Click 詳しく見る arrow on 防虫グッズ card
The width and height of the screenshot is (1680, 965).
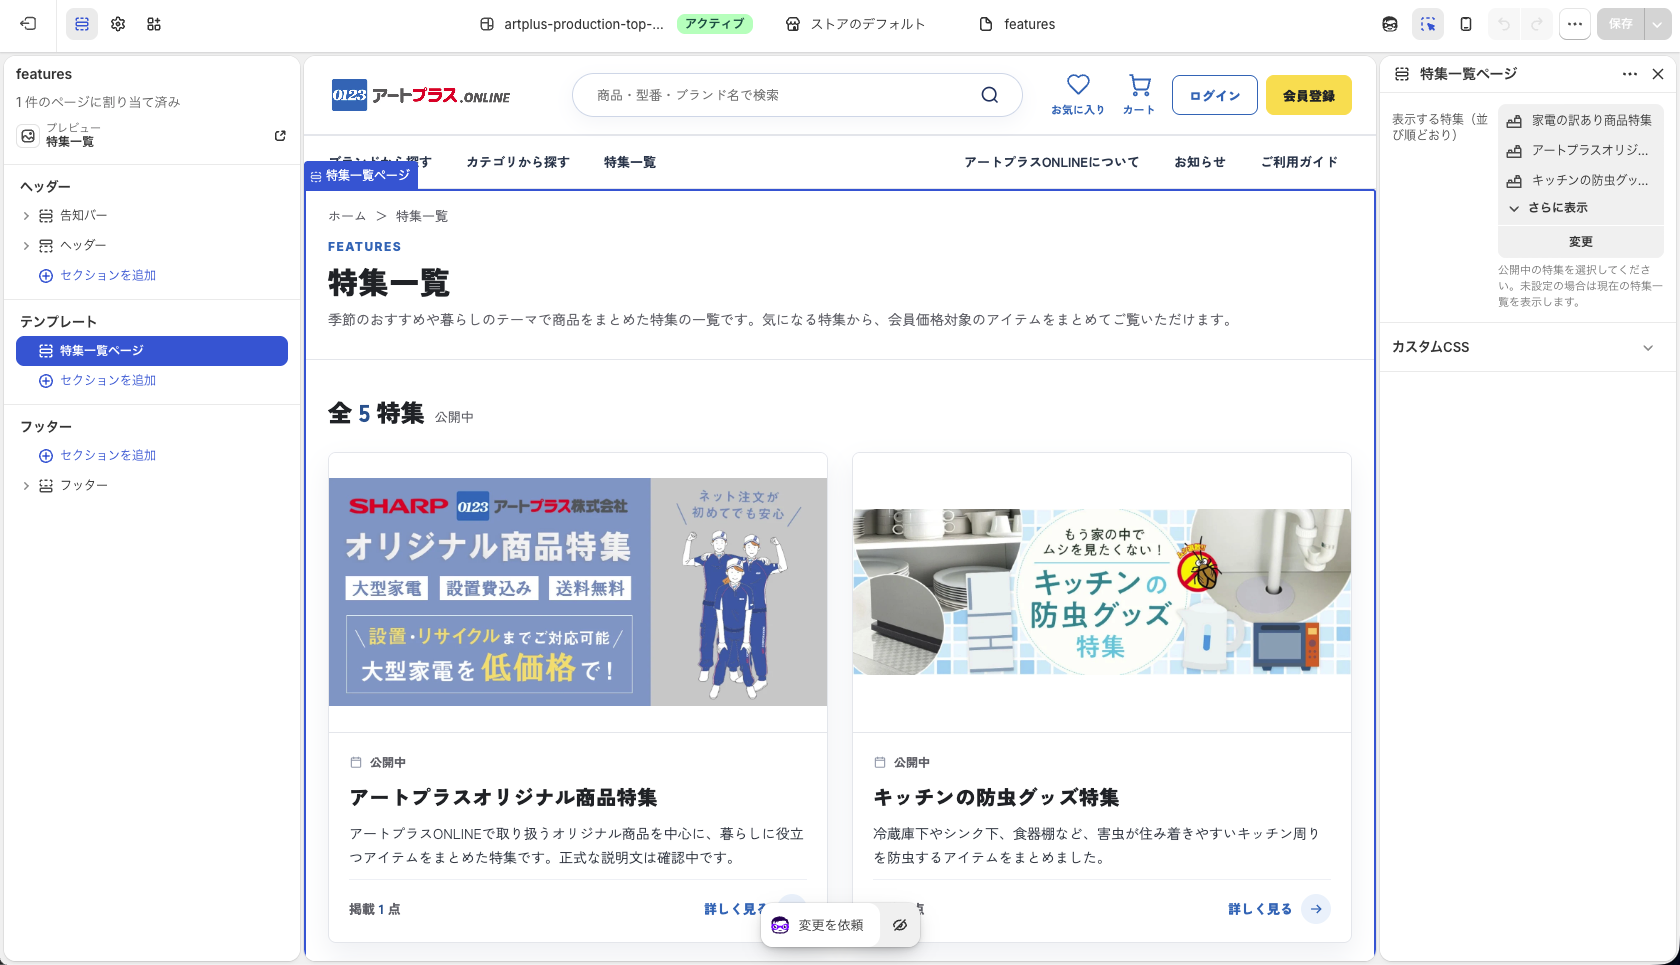pos(1316,909)
